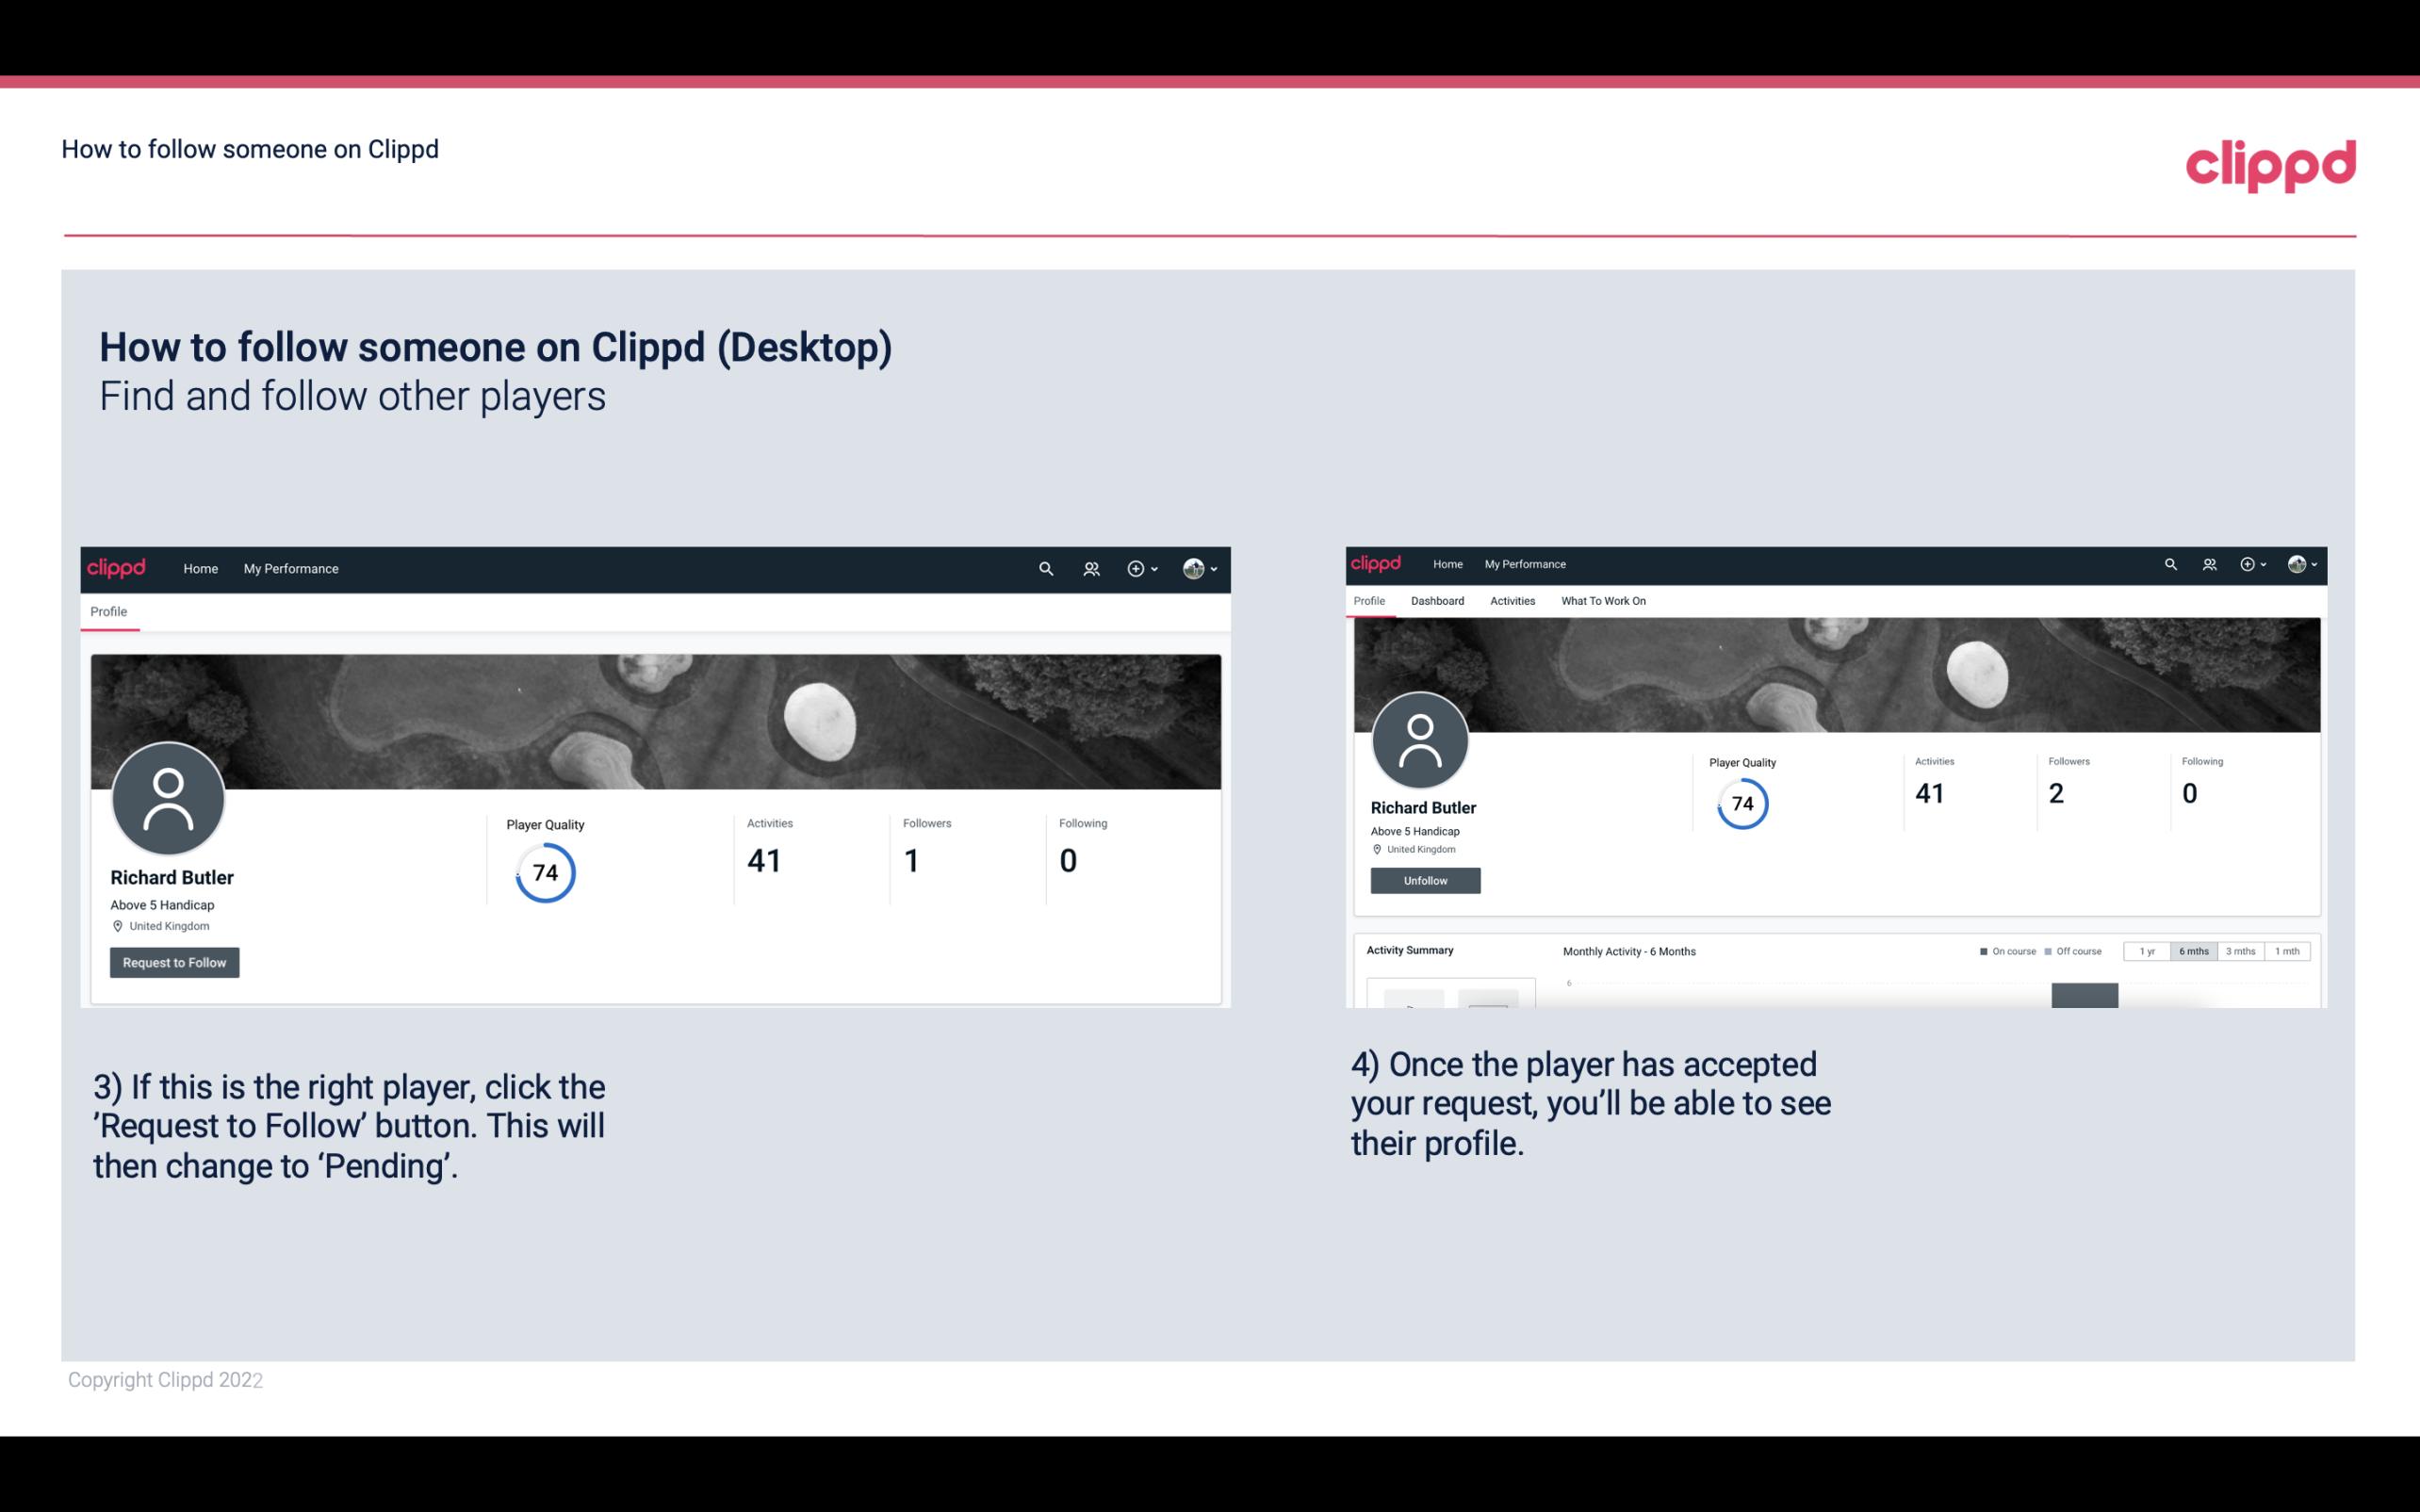Click the location pin icon under Richard Butler
2420x1512 pixels.
(117, 925)
